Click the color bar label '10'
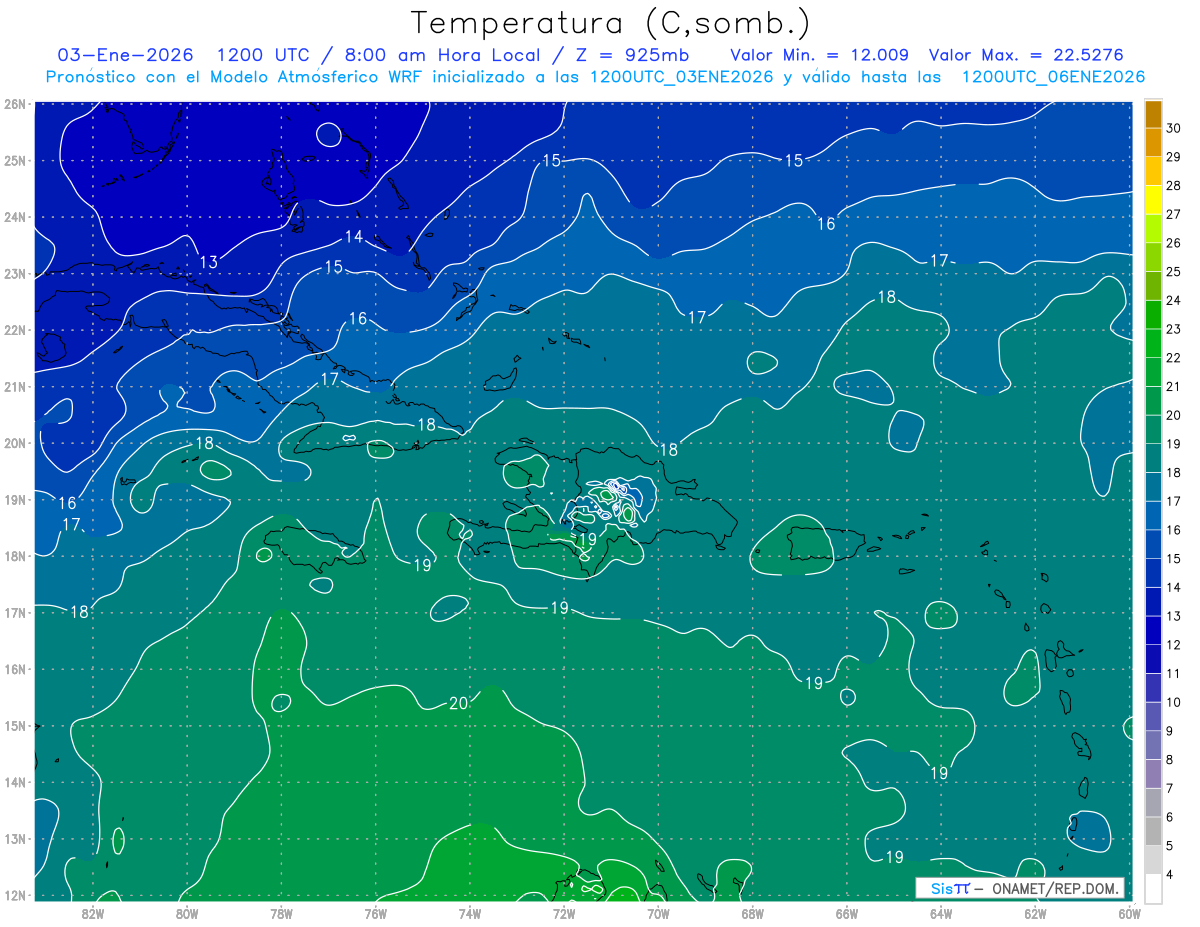 1174,702
